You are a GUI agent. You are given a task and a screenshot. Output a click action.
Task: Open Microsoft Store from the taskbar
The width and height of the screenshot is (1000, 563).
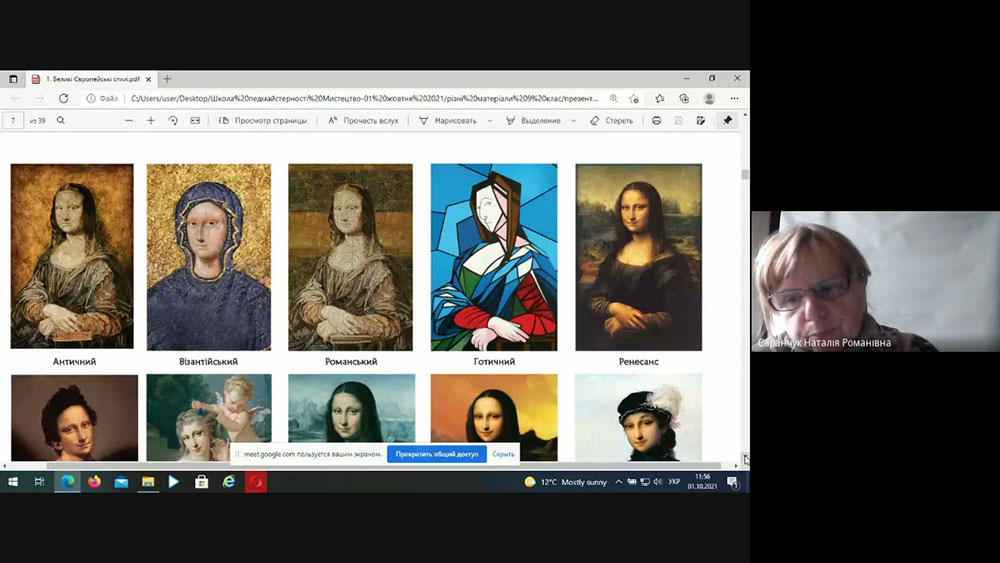click(202, 482)
